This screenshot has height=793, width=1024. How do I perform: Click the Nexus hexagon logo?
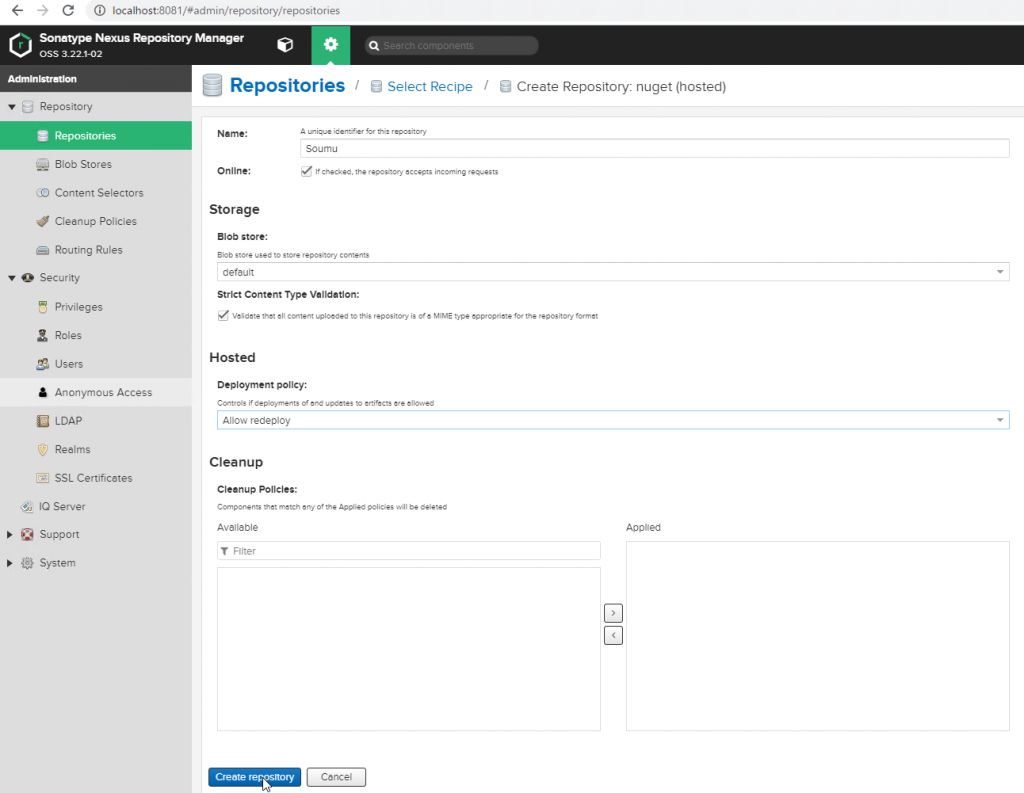click(x=20, y=45)
